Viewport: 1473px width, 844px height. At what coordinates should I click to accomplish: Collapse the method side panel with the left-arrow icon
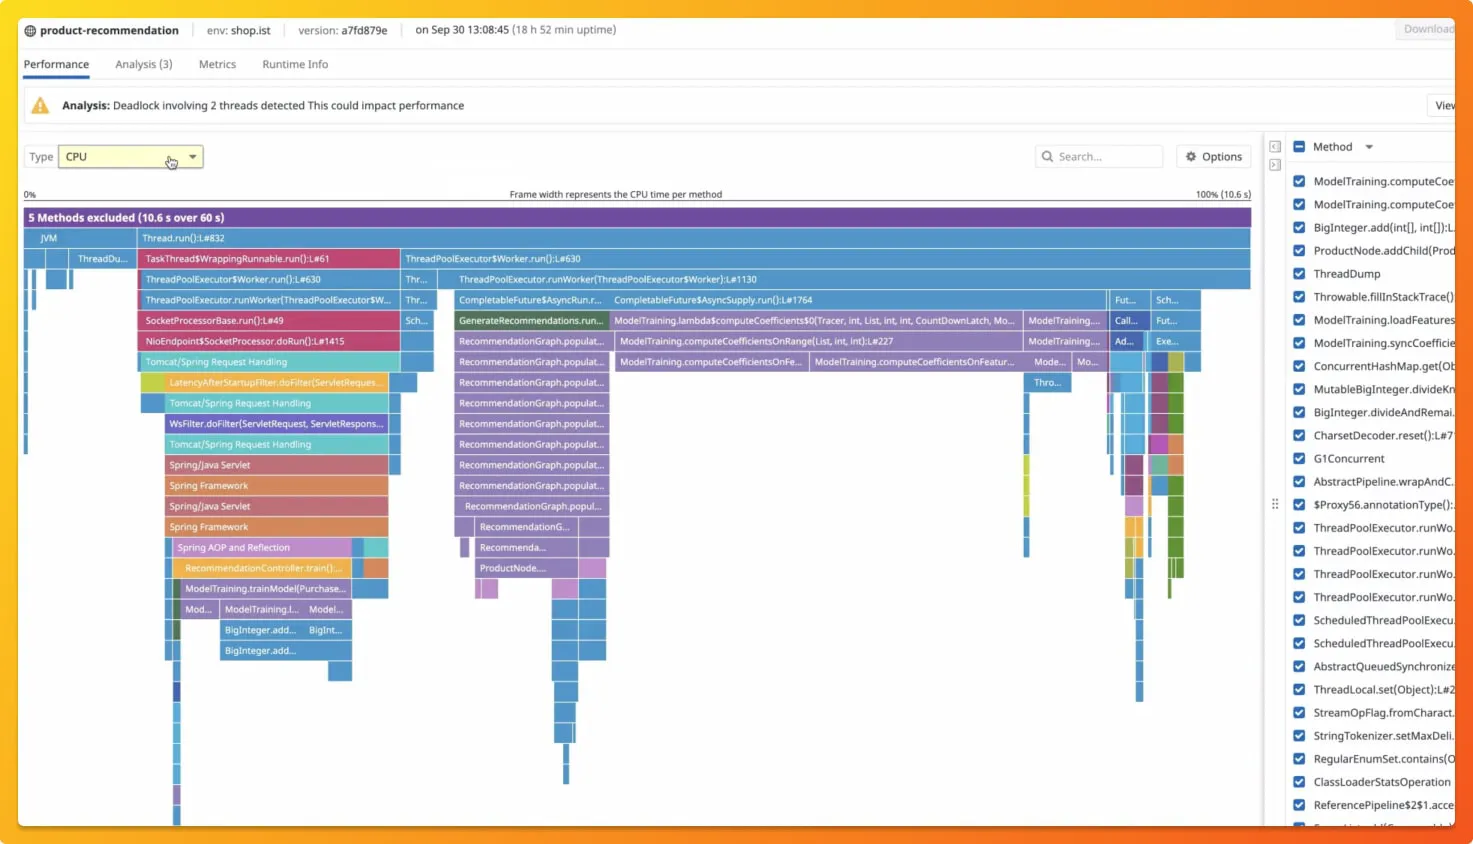[x=1275, y=147]
